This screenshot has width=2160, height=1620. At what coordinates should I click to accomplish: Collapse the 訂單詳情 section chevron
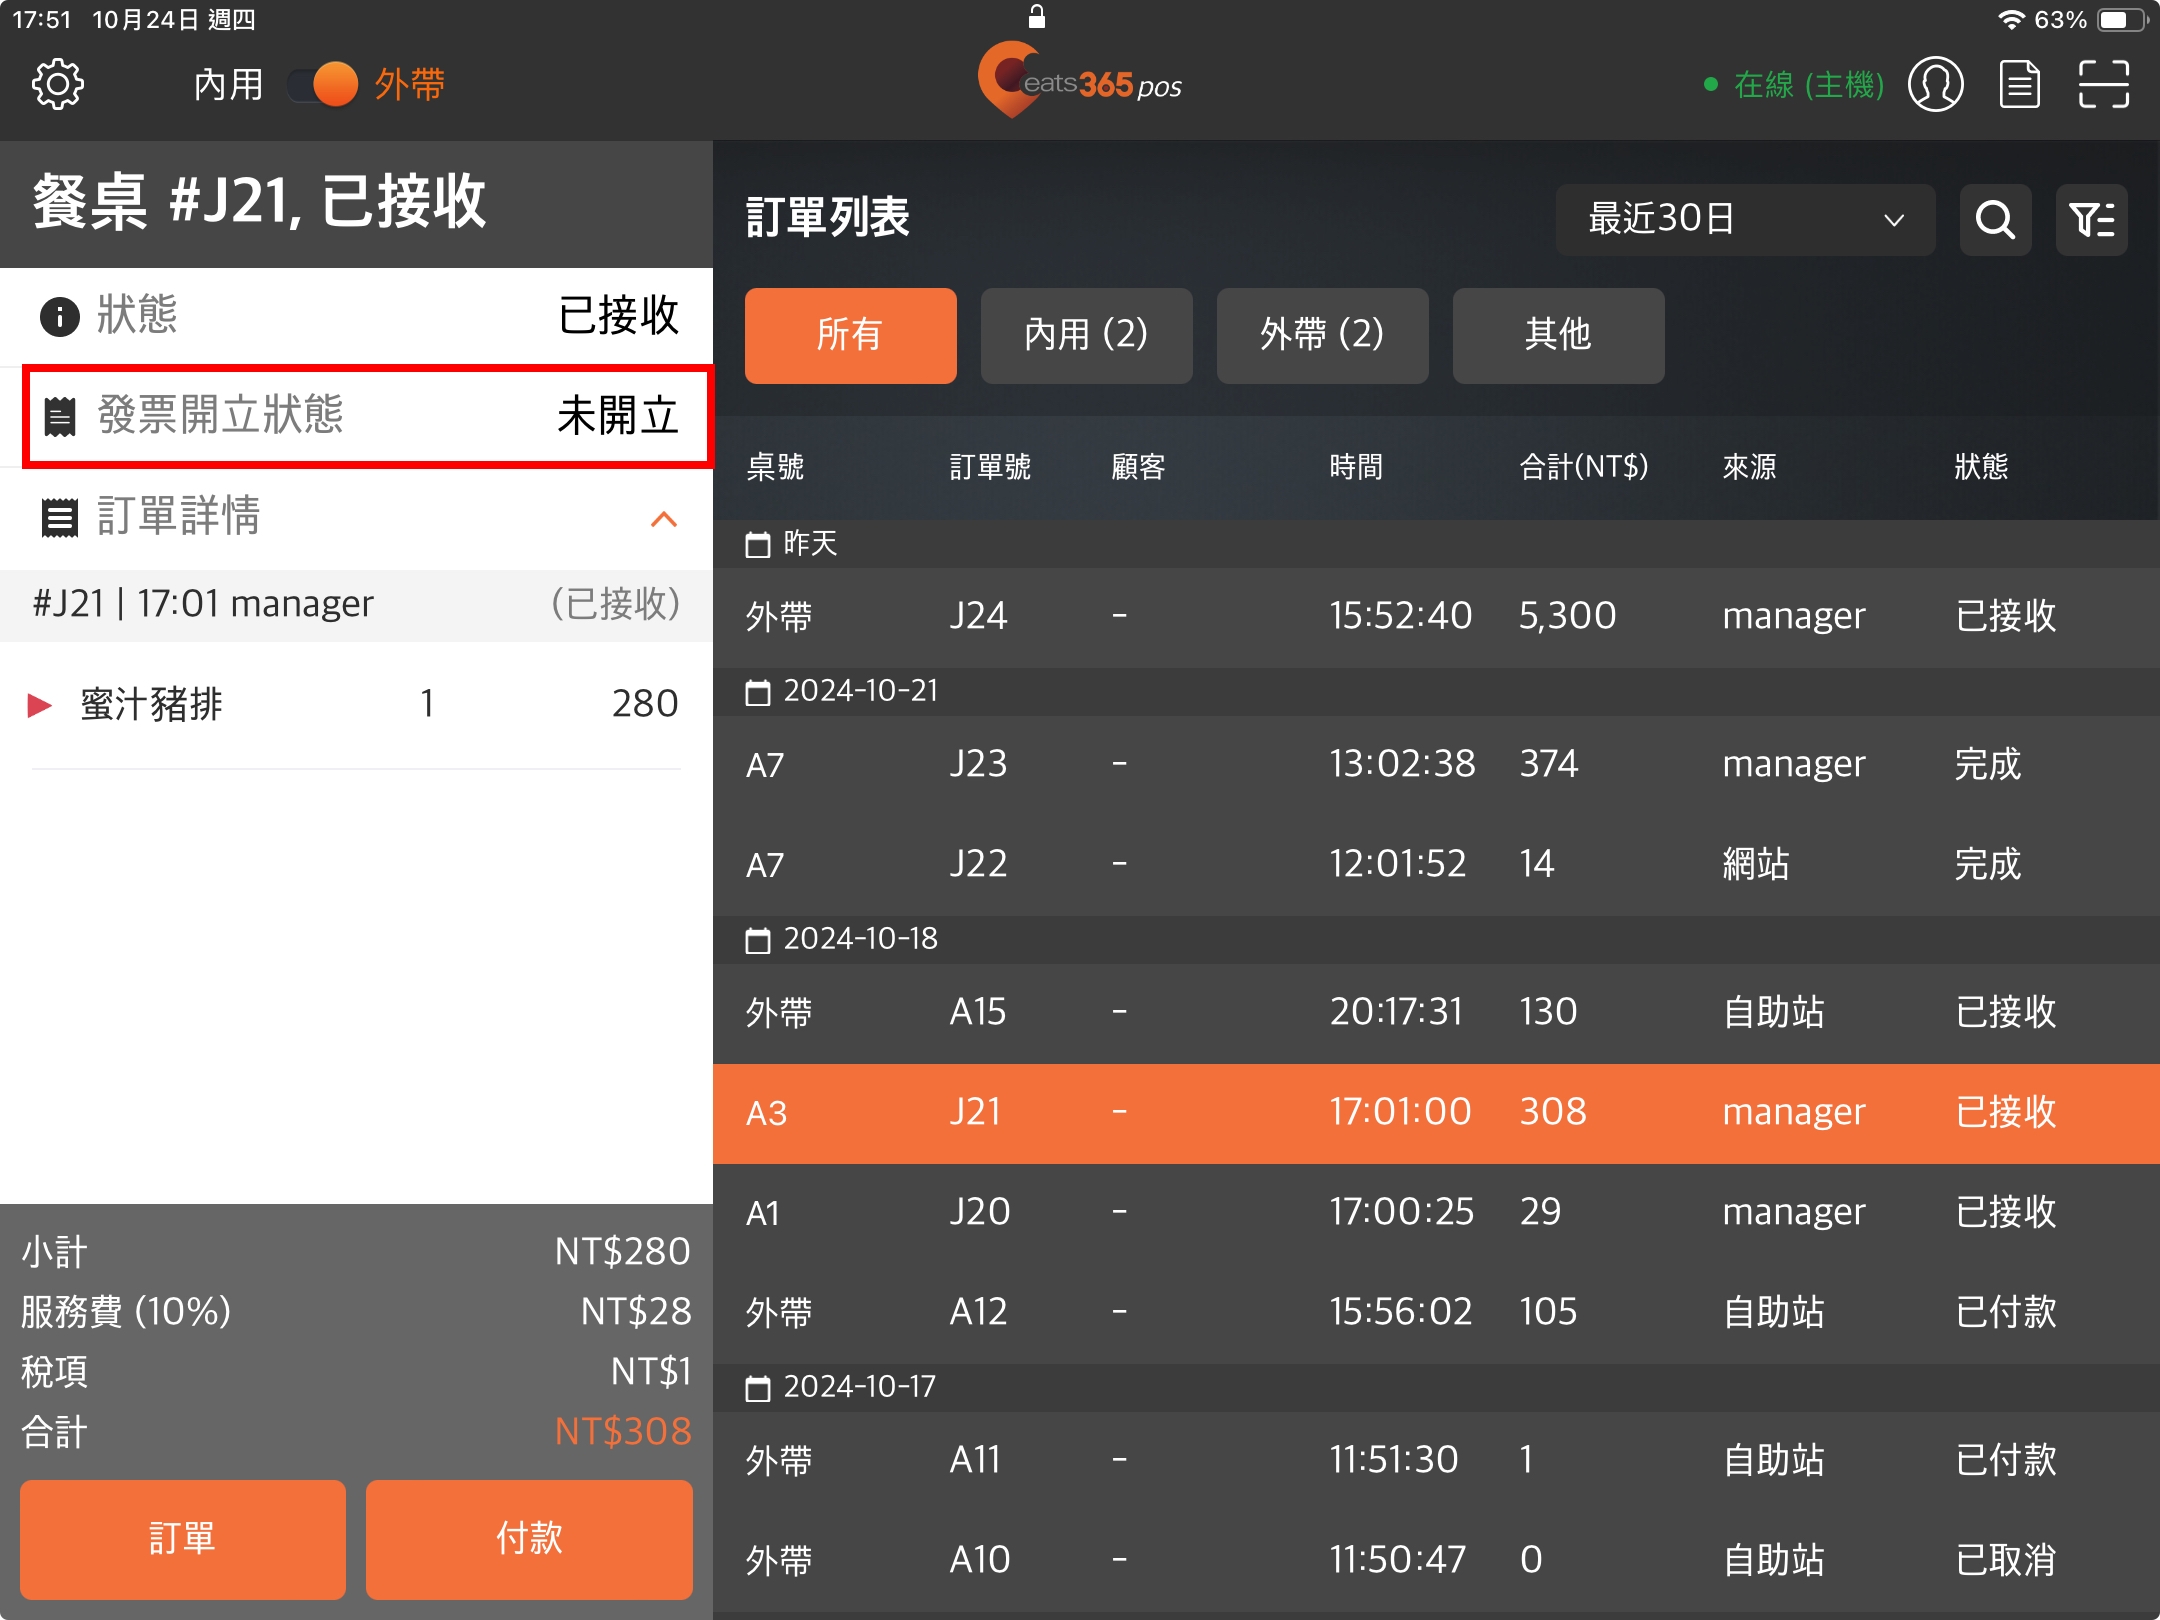pyautogui.click(x=664, y=519)
